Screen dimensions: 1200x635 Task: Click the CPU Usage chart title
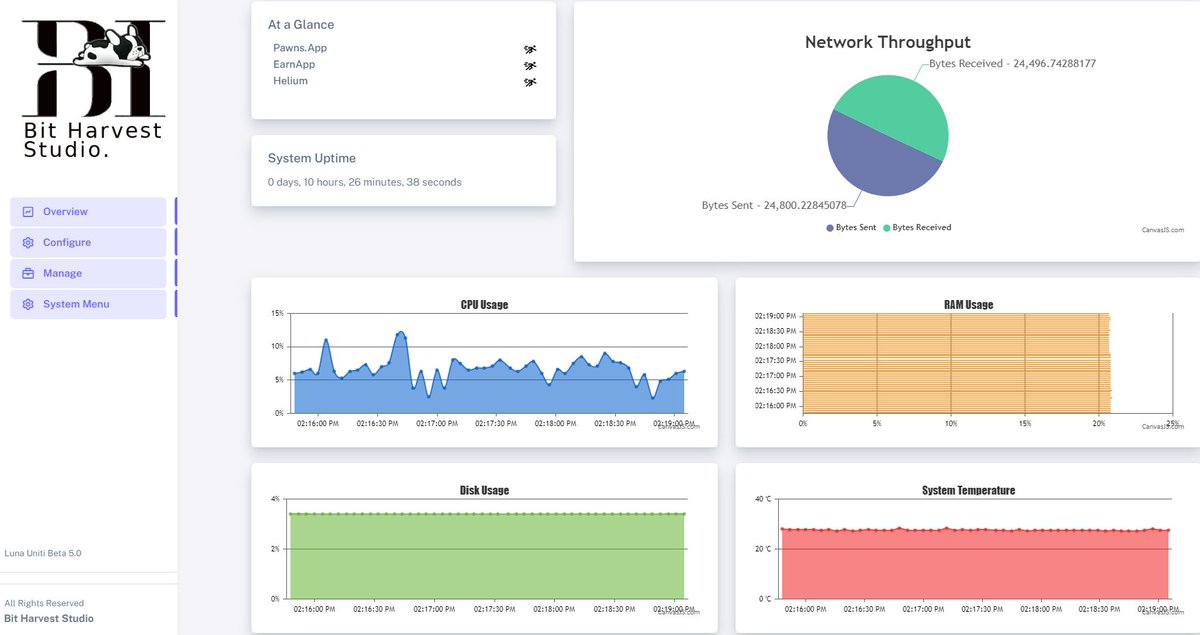coord(484,304)
